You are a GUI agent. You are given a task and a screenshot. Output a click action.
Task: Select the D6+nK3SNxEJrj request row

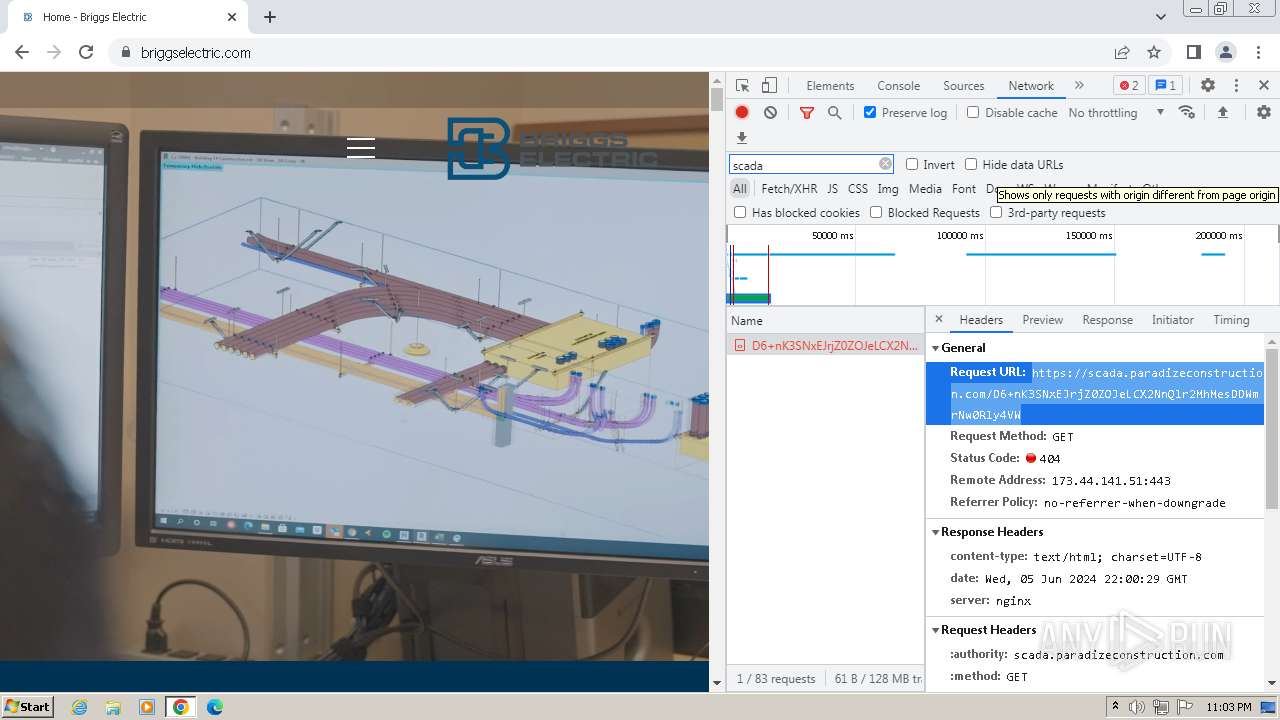[826, 345]
